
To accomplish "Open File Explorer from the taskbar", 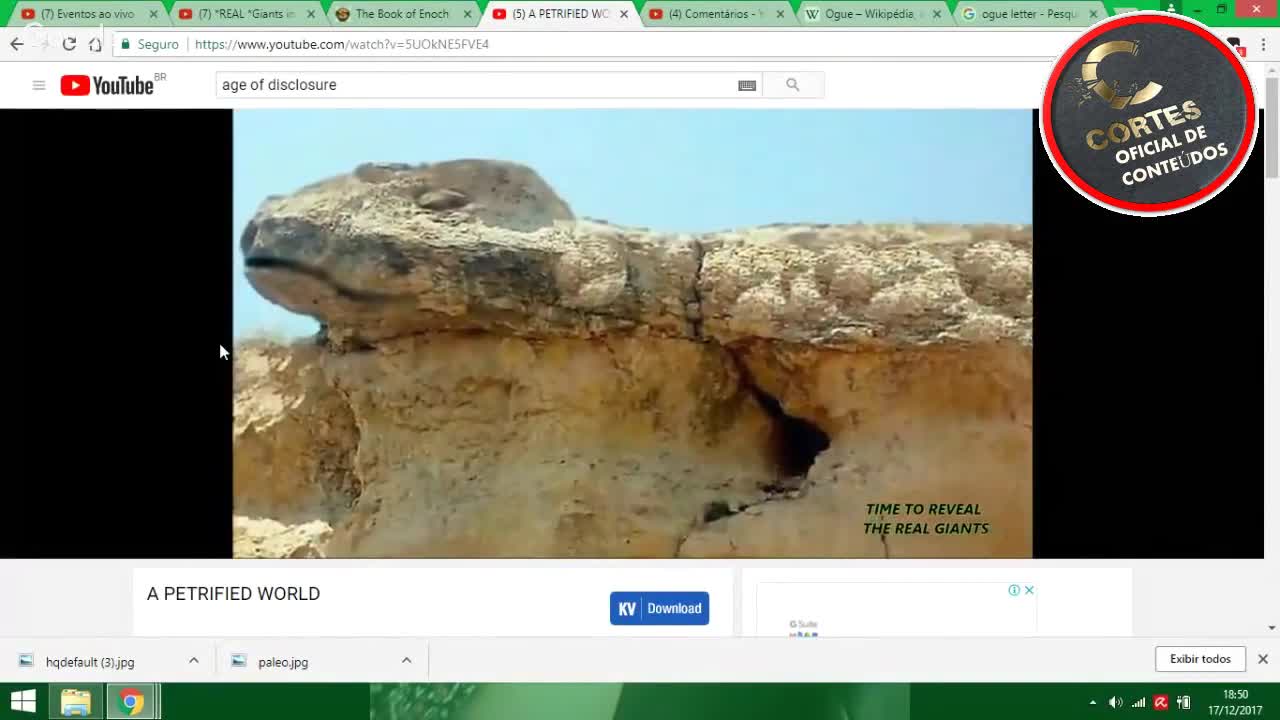I will click(76, 702).
